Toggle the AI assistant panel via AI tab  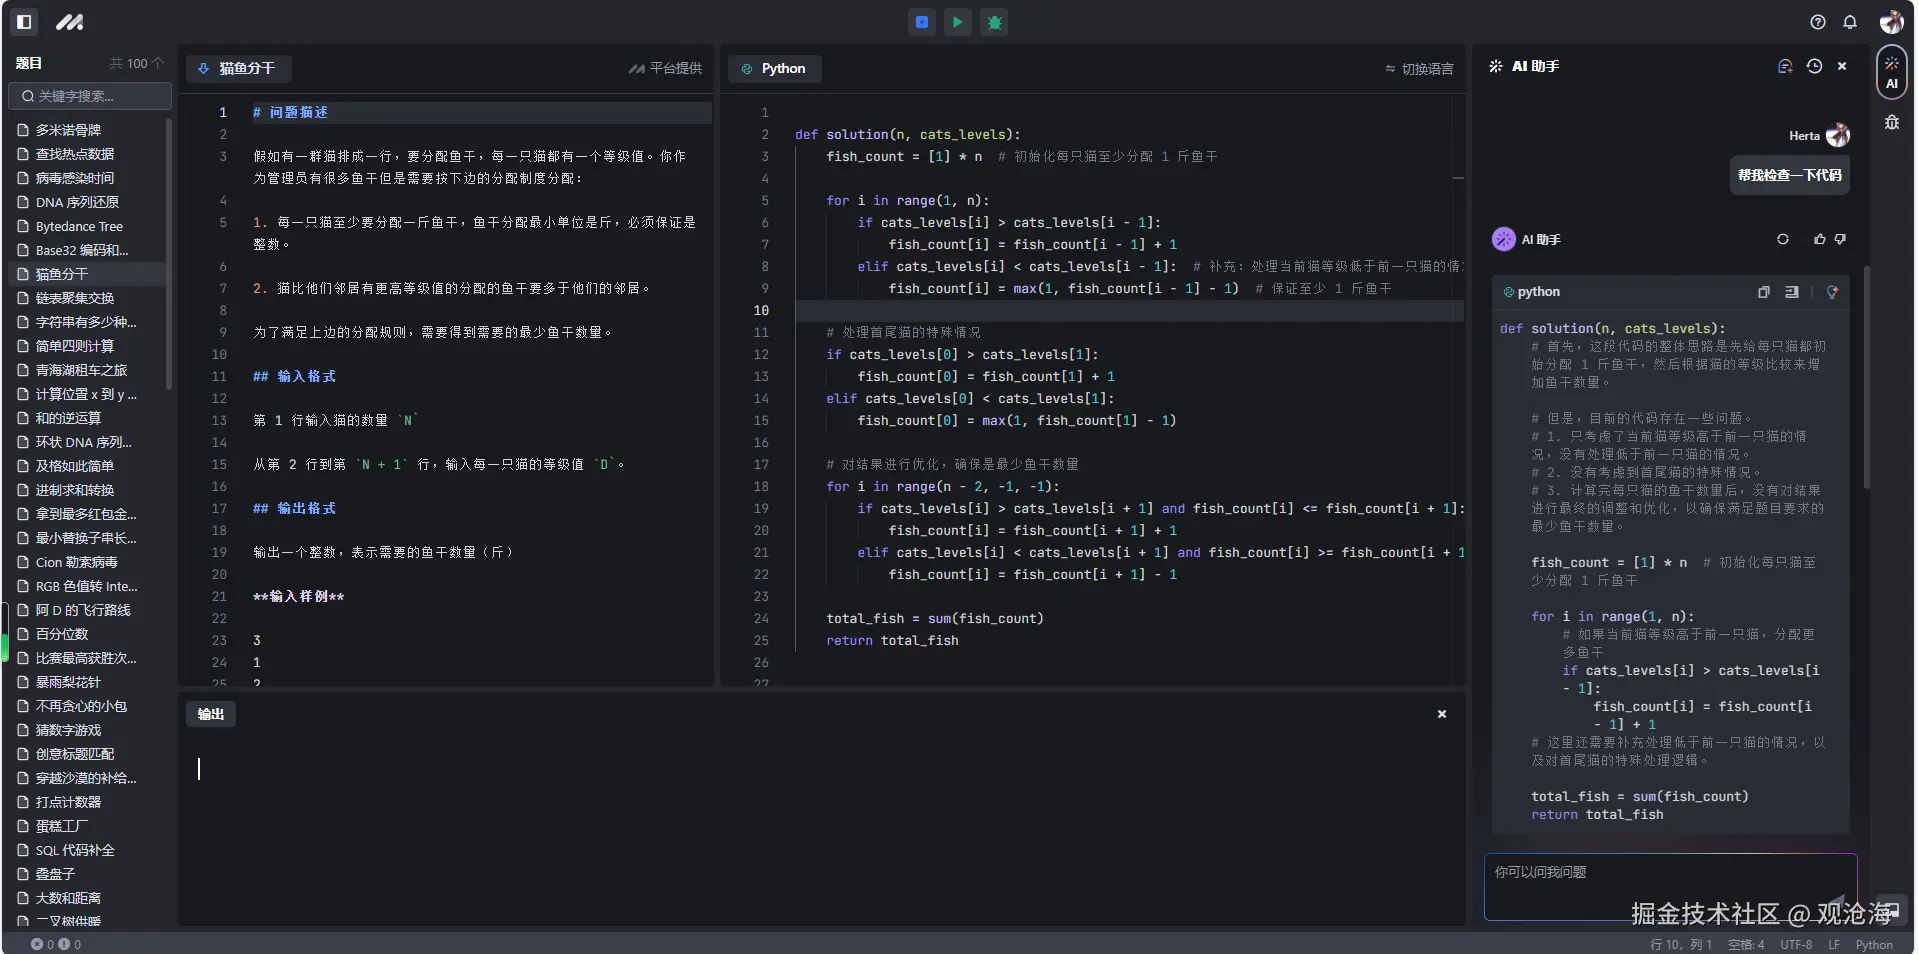(x=1890, y=72)
